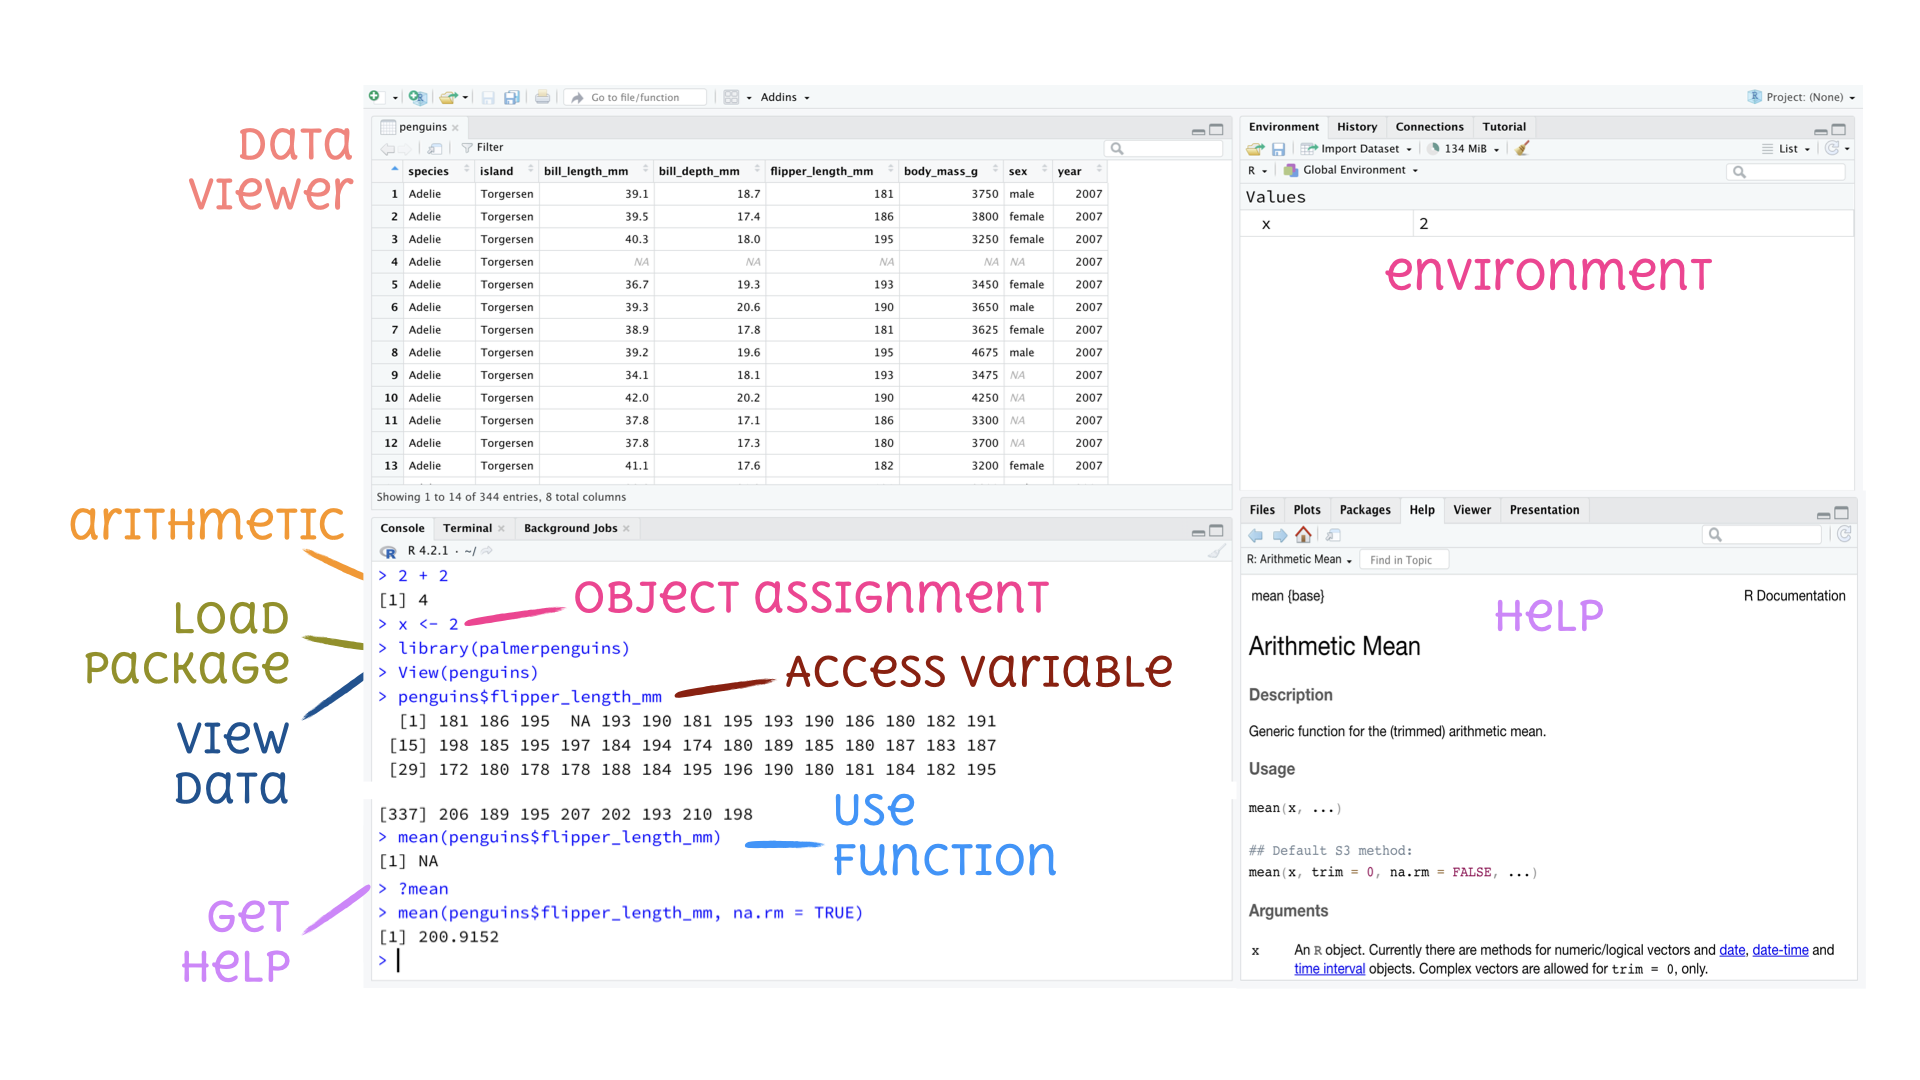The image size is (1920, 1080).
Task: Go to Help home page icon
Action: coord(1303,535)
